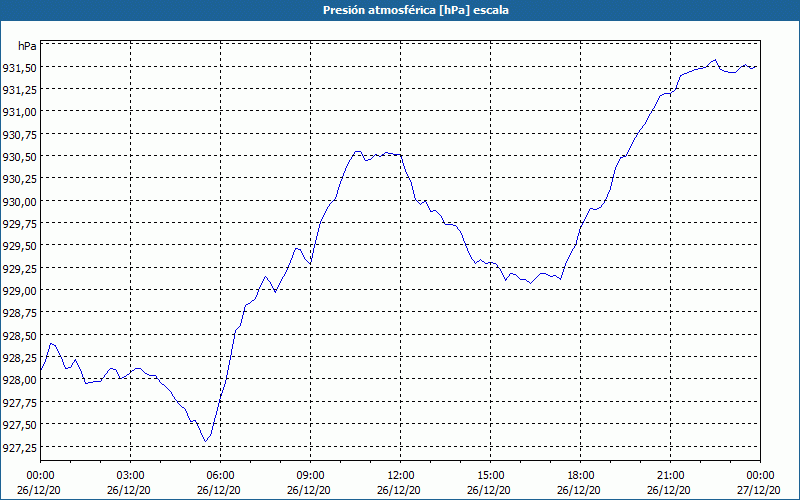Click the 03:00 time label

(x=131, y=476)
